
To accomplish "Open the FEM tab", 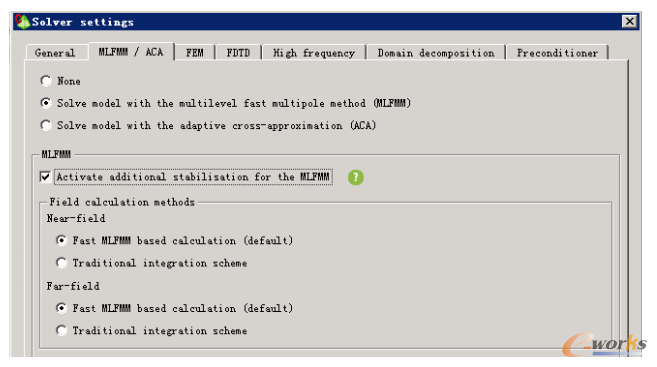I will point(195,53).
